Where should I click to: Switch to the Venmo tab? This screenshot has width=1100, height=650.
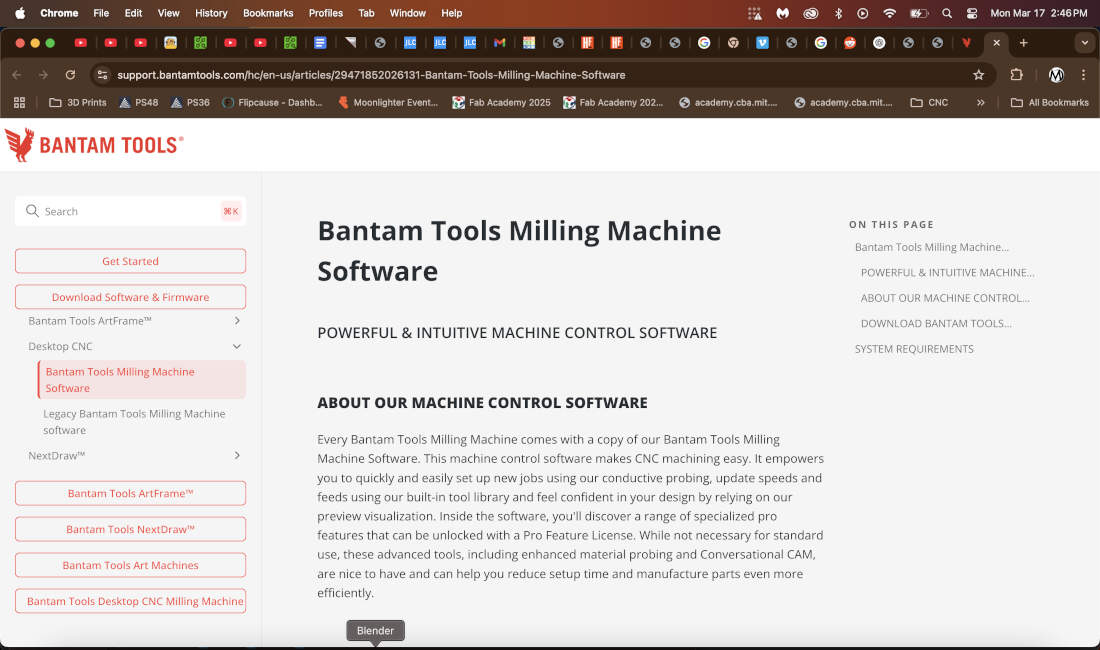762,43
